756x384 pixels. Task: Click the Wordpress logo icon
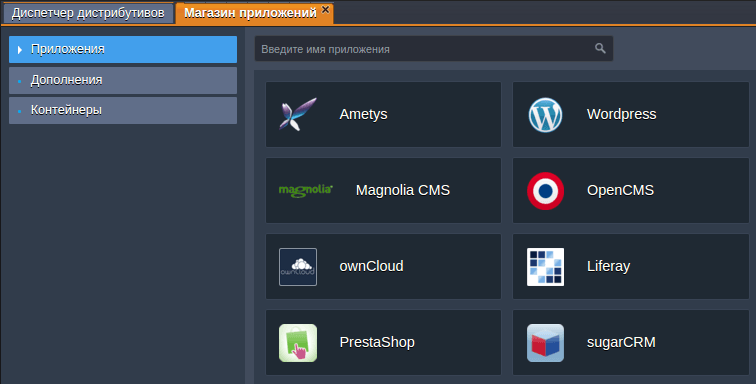tap(545, 115)
